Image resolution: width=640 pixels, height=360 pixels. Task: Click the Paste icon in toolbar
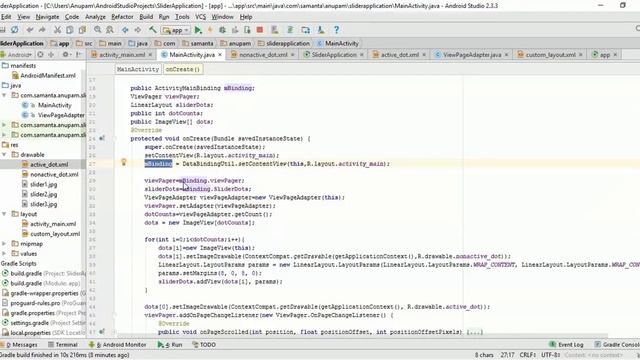pos(82,30)
